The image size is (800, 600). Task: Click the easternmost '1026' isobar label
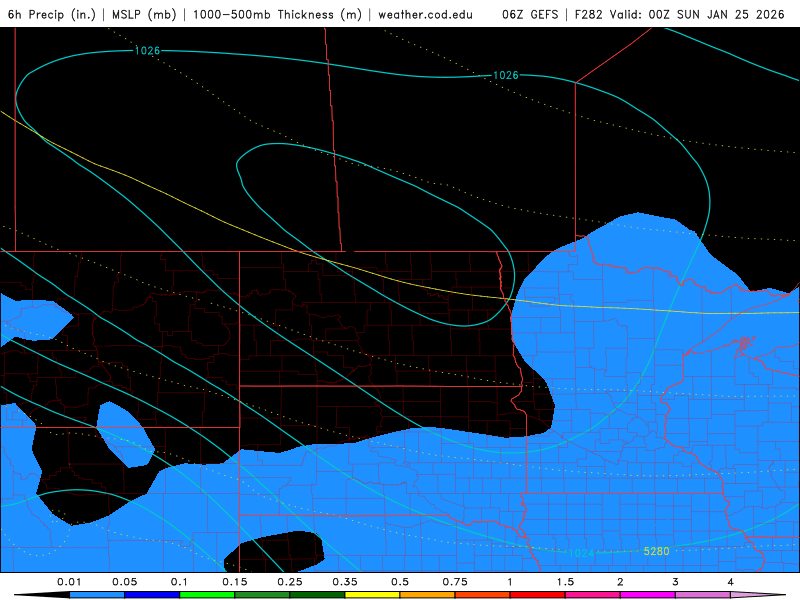point(506,76)
